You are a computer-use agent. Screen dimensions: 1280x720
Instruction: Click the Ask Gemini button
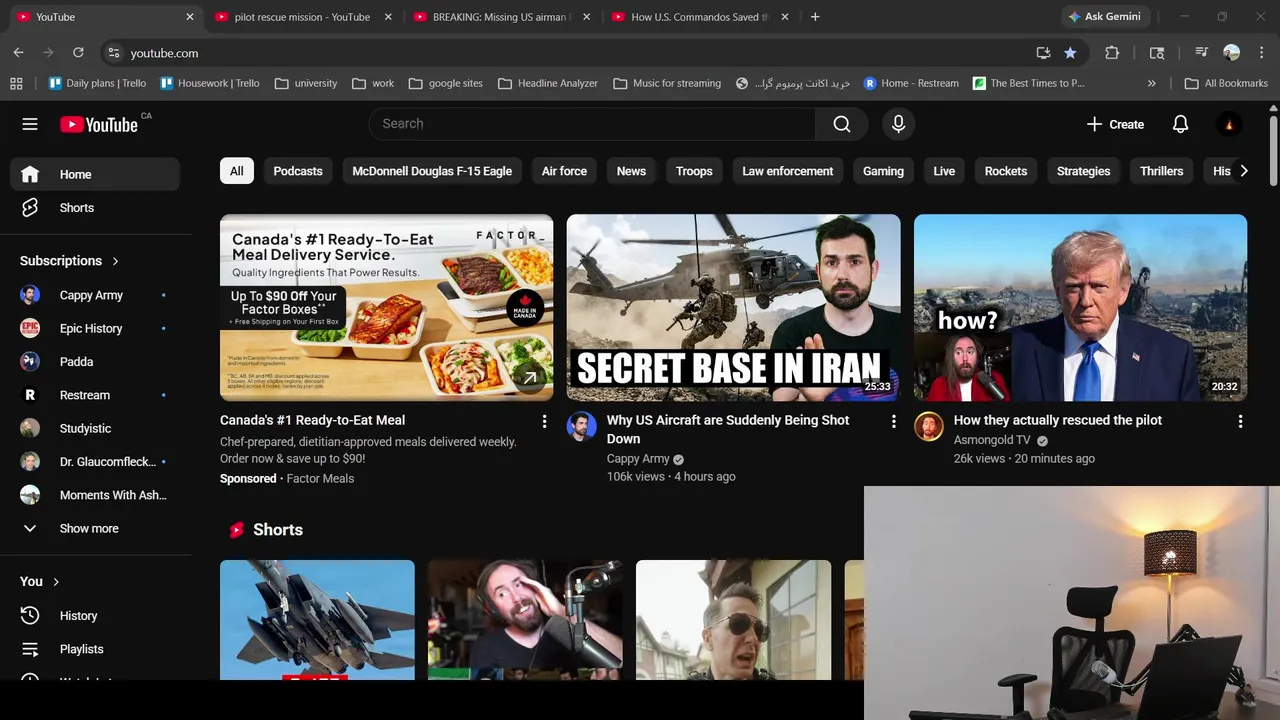(x=1106, y=17)
